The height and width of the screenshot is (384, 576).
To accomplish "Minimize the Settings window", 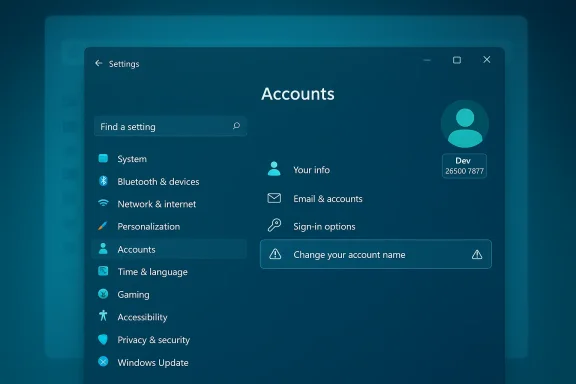I will [x=427, y=60].
